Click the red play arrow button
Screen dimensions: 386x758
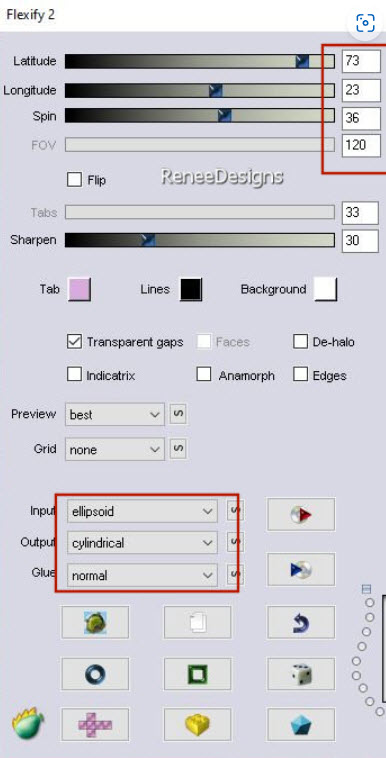300,514
